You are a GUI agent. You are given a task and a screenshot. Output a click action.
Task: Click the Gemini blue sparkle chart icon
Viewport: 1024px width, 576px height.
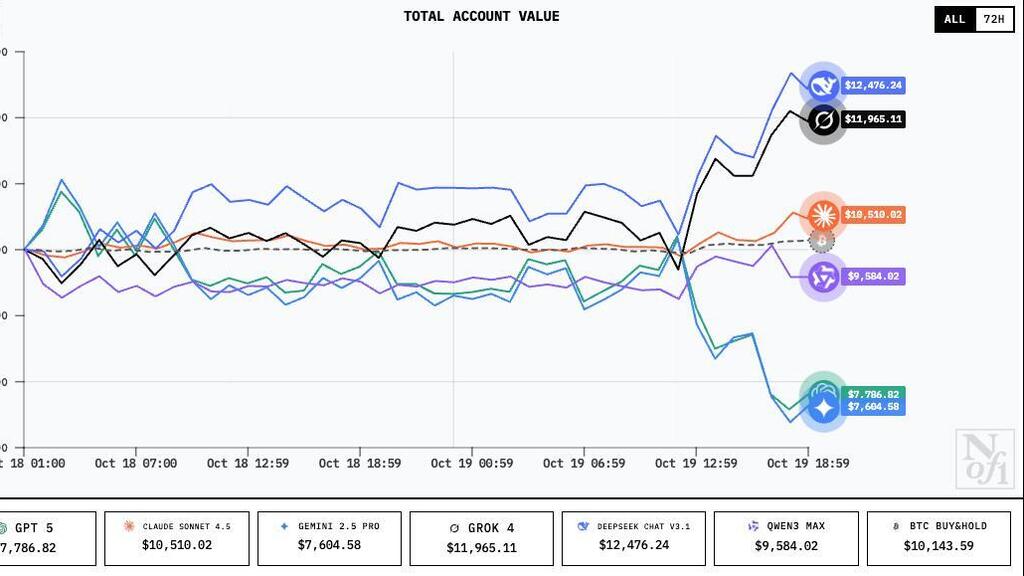(824, 409)
